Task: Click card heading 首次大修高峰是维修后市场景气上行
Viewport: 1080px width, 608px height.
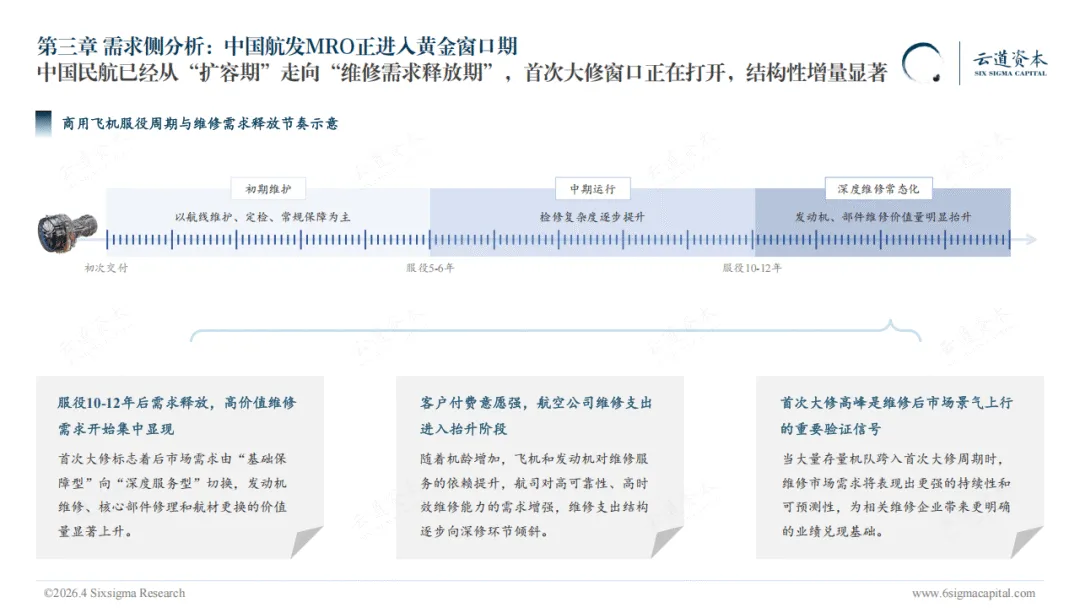Action: click(x=896, y=415)
